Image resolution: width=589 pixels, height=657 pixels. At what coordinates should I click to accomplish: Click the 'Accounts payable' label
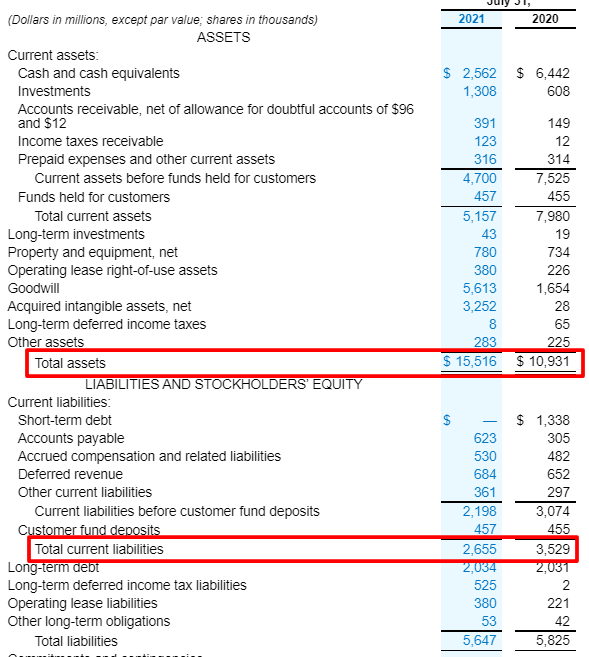click(x=71, y=439)
